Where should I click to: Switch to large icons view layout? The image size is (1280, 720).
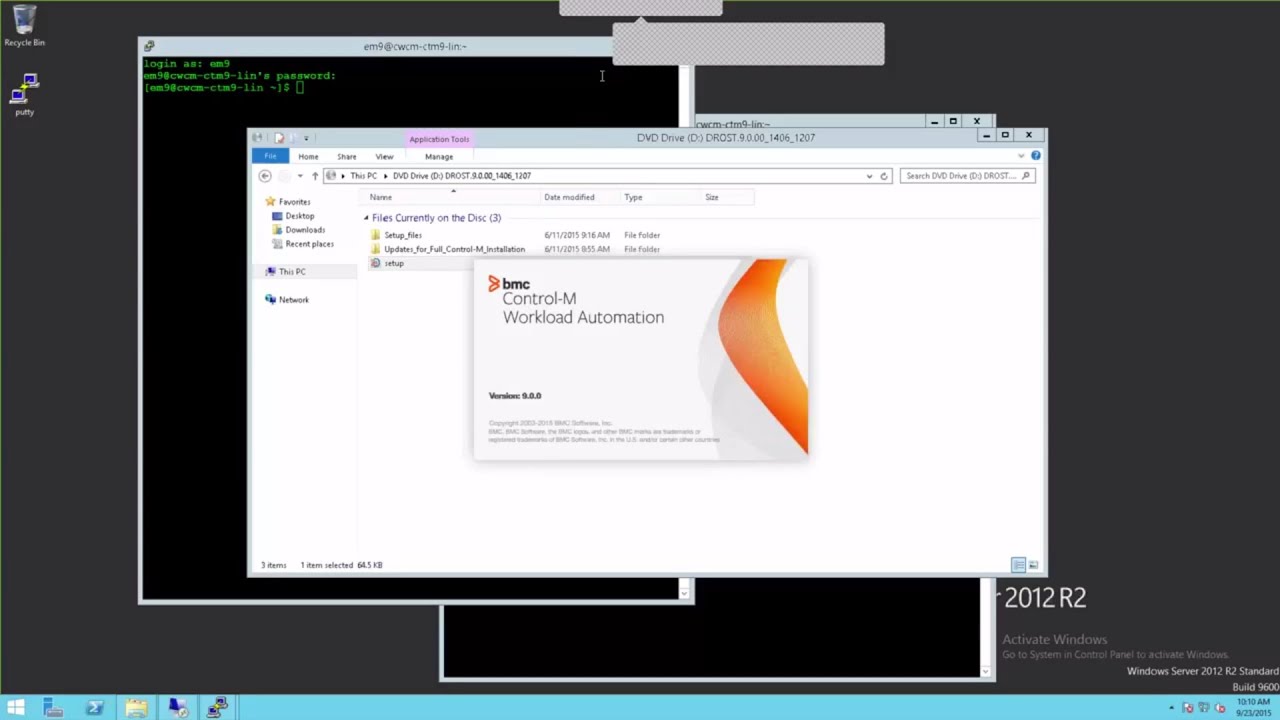click(x=1034, y=565)
